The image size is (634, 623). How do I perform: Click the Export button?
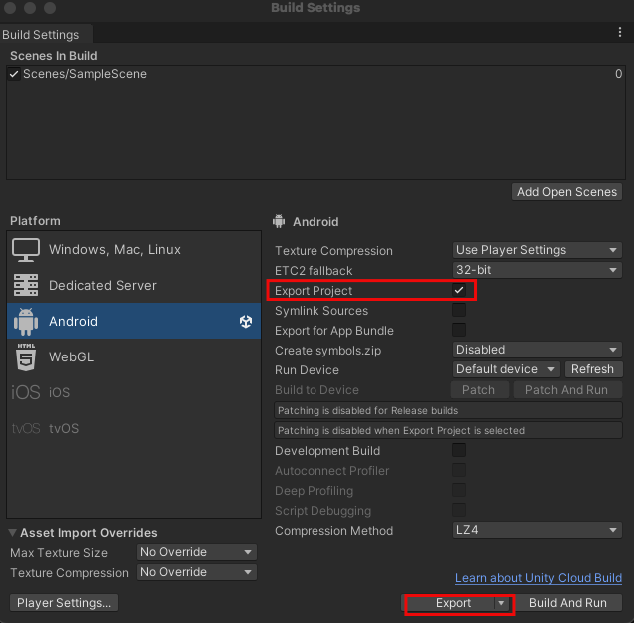(x=451, y=603)
